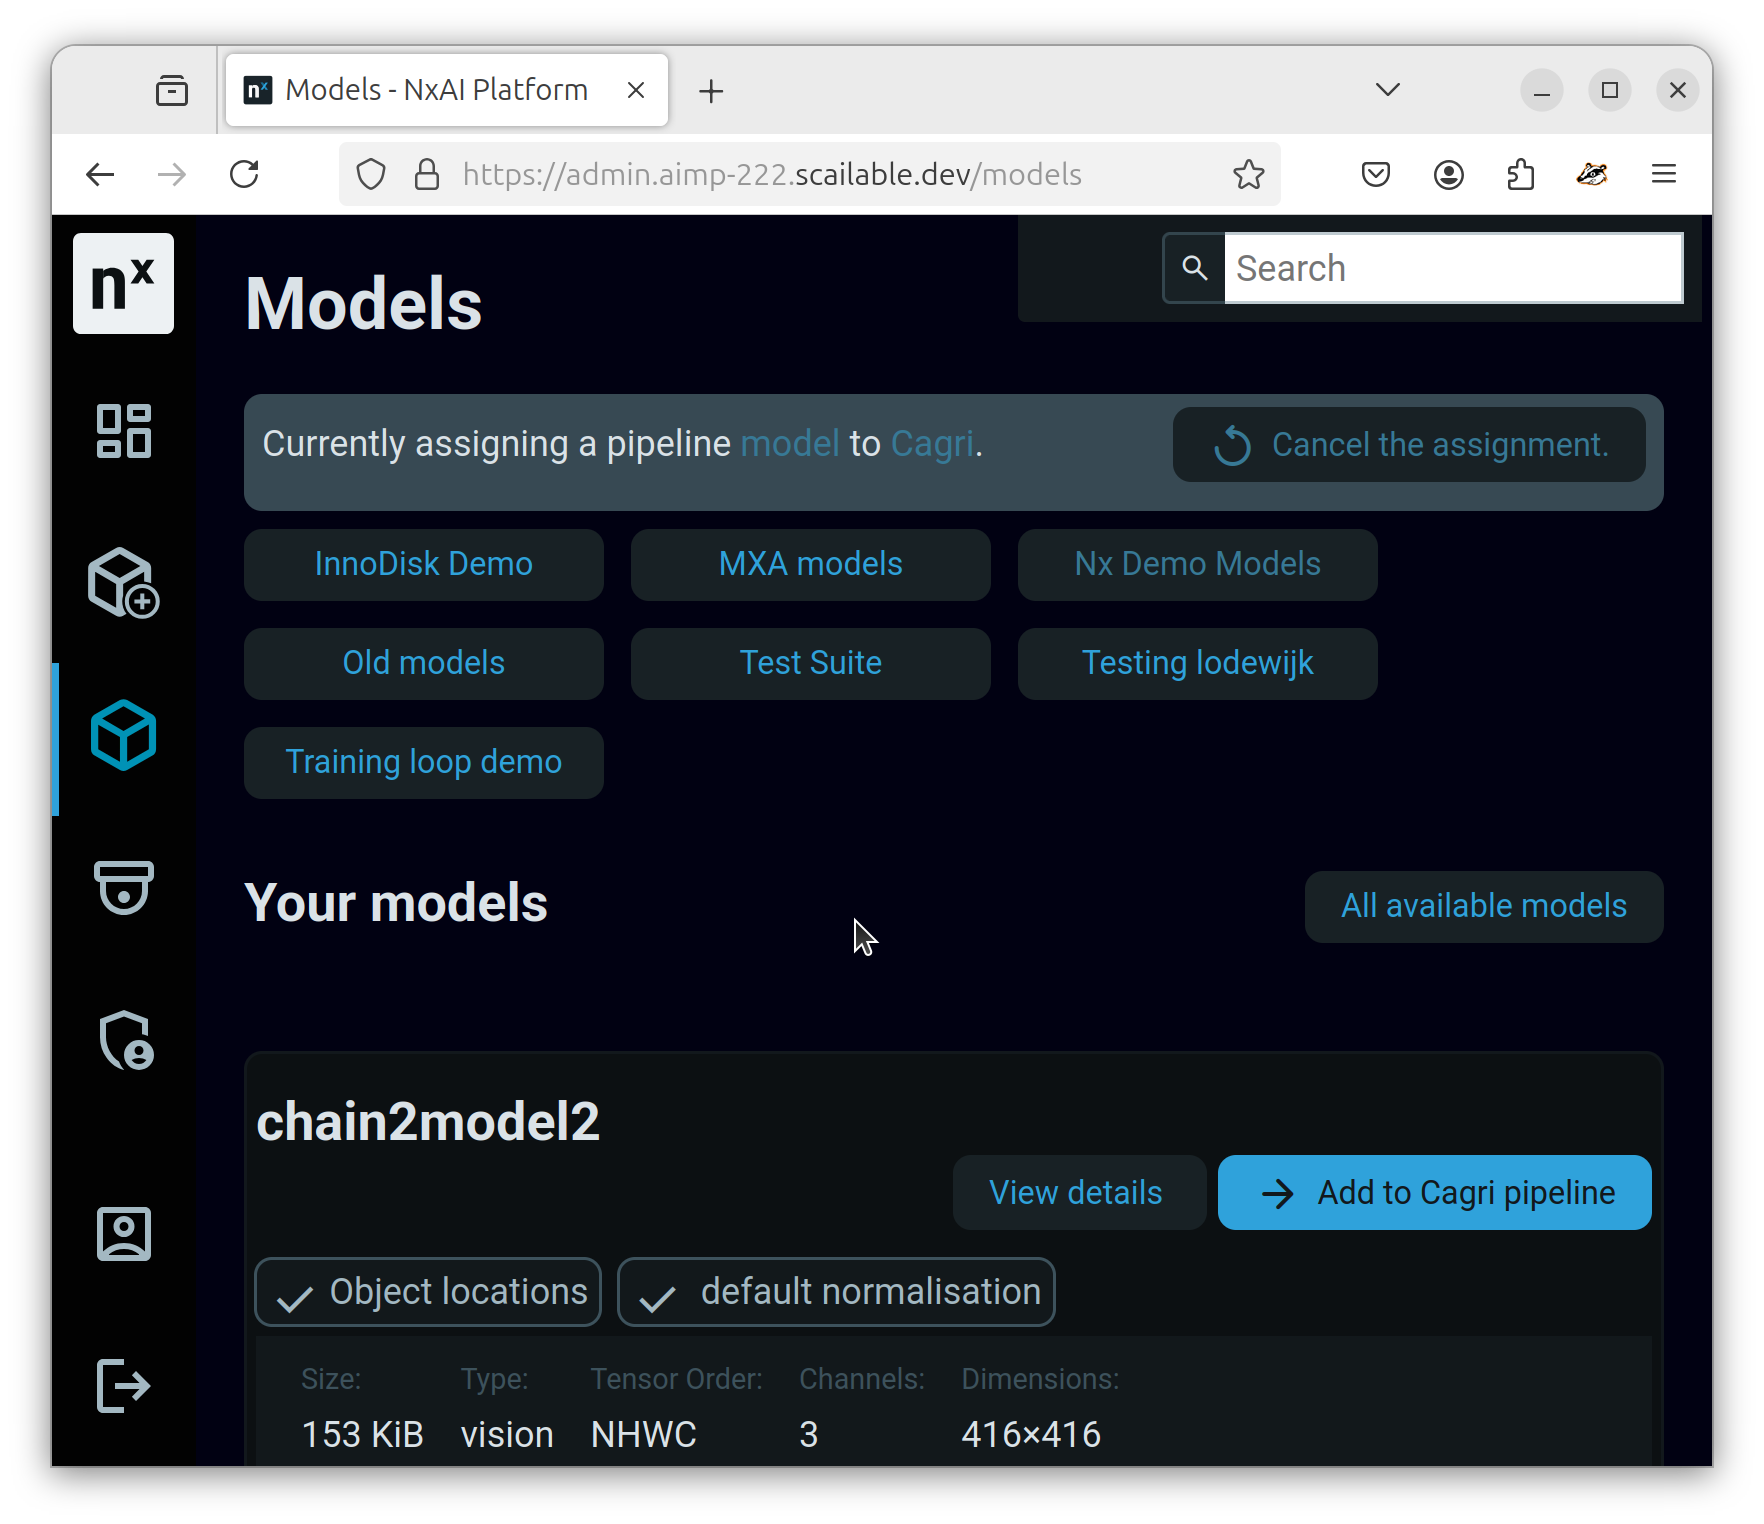Open the dashboard grid icon in sidebar
Image resolution: width=1764 pixels, height=1524 pixels.
(124, 431)
